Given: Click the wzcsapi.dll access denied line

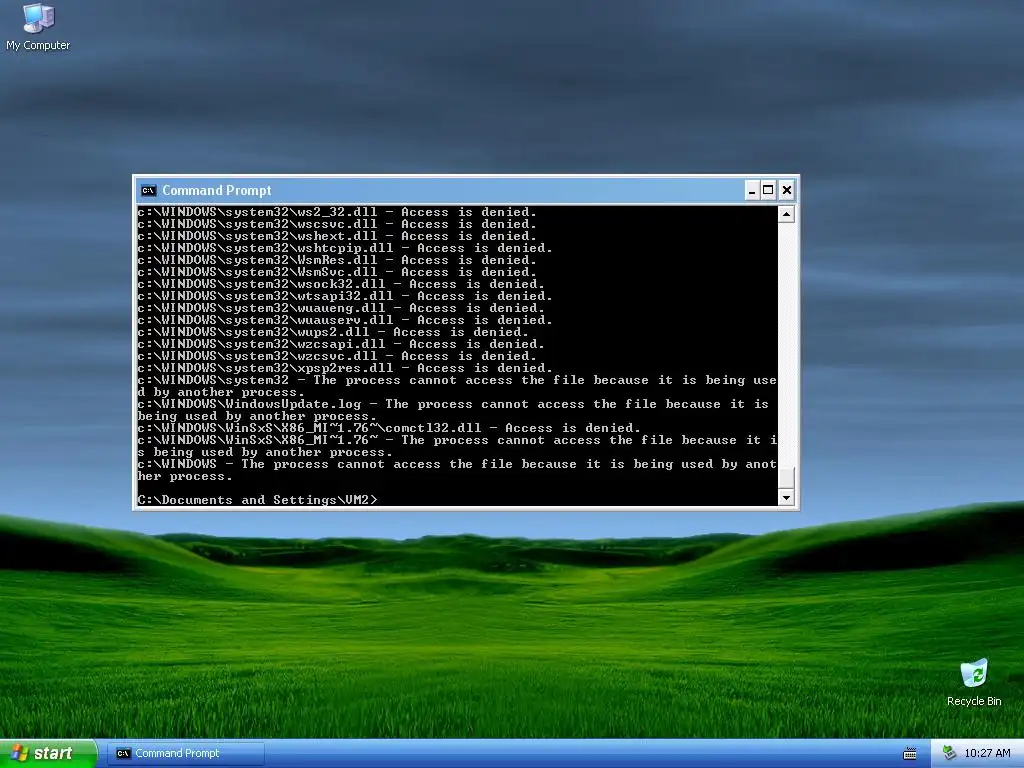Looking at the screenshot, I should pos(341,344).
